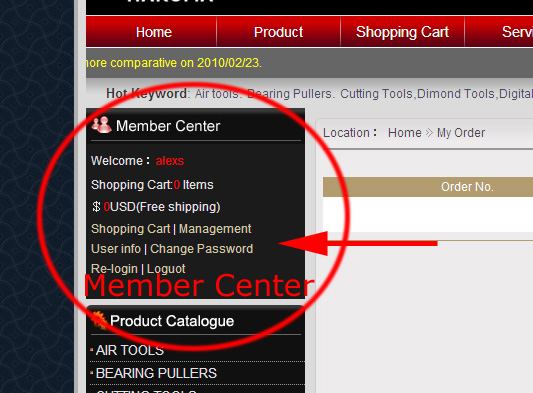Open the Management link

click(215, 229)
